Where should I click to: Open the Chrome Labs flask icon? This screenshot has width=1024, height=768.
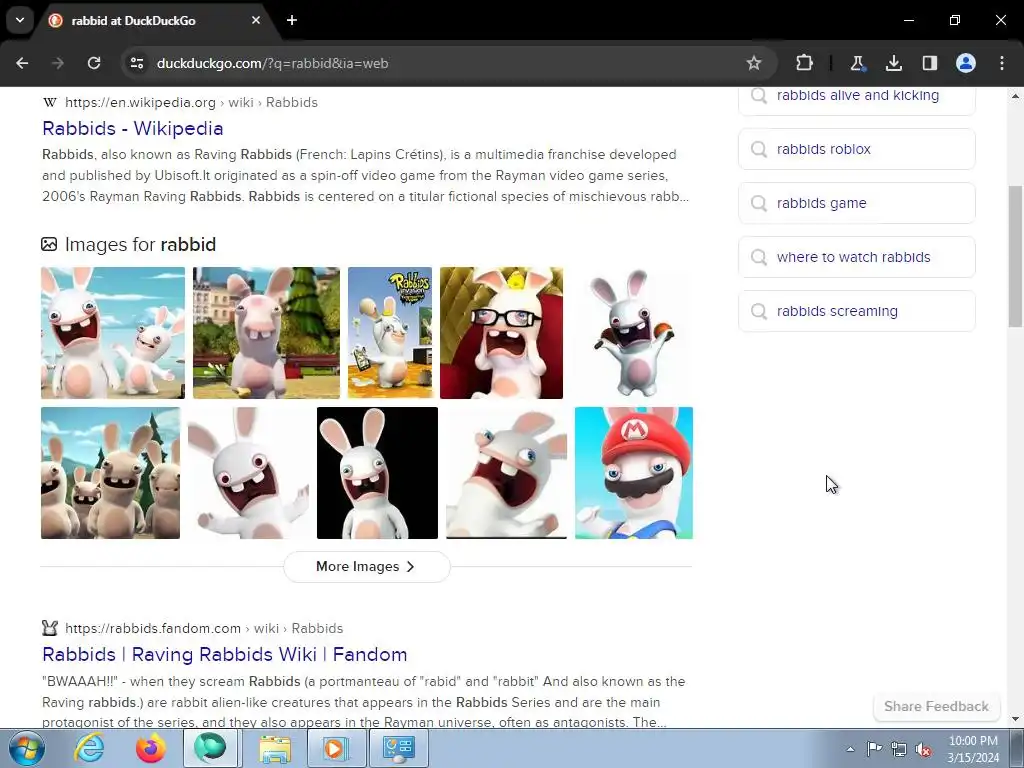click(x=857, y=63)
